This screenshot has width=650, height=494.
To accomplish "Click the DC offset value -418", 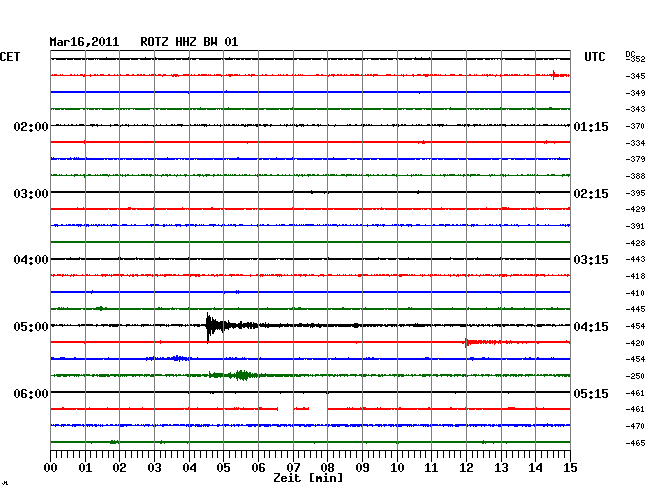I will pyautogui.click(x=635, y=276).
